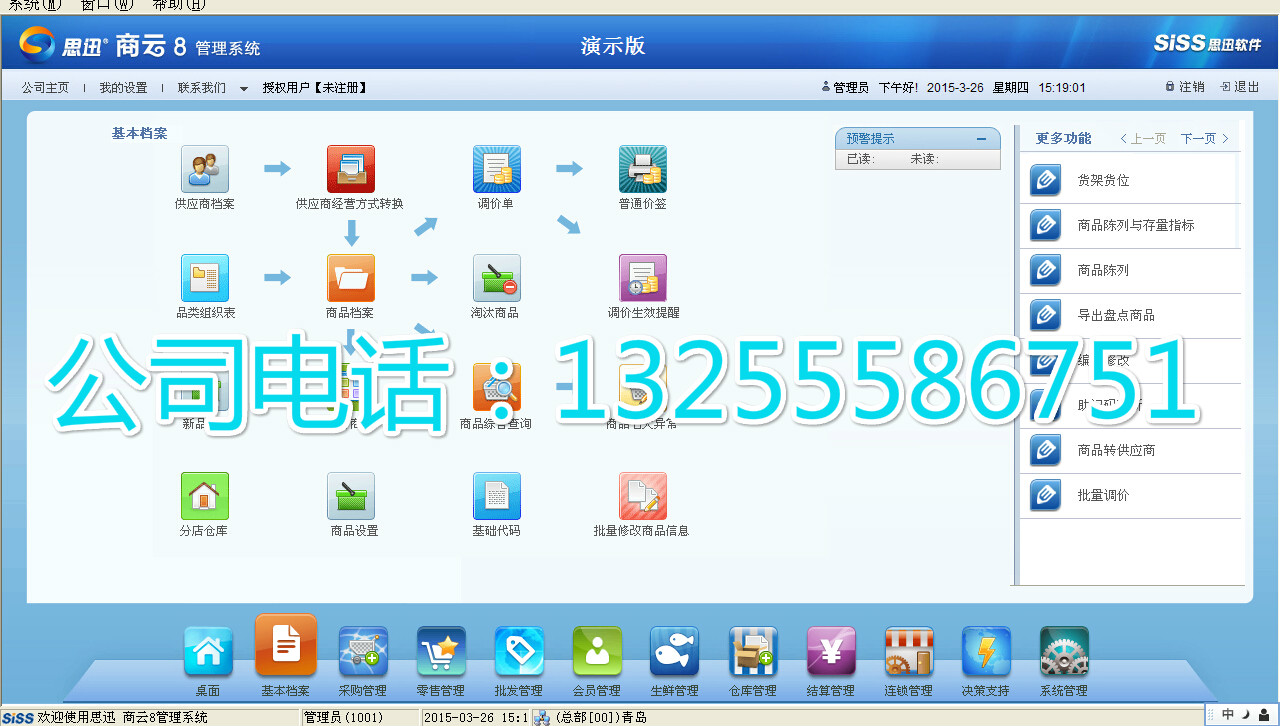Open 供应商经营方式转换 module icon

click(x=351, y=169)
